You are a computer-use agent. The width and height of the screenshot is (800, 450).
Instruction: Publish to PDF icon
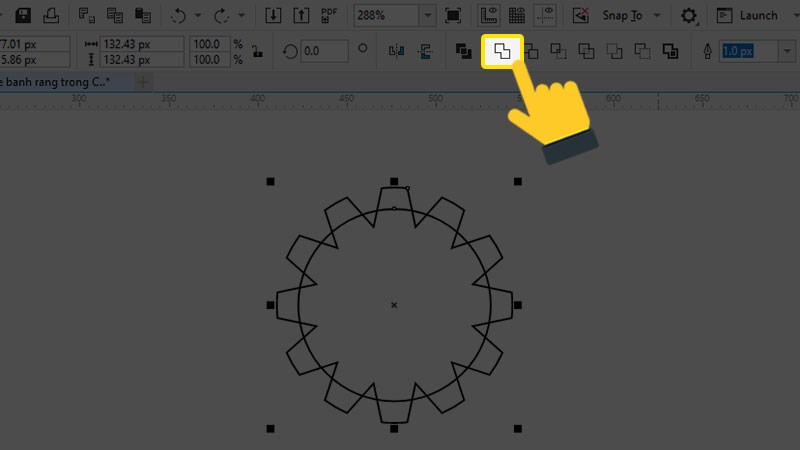point(328,15)
